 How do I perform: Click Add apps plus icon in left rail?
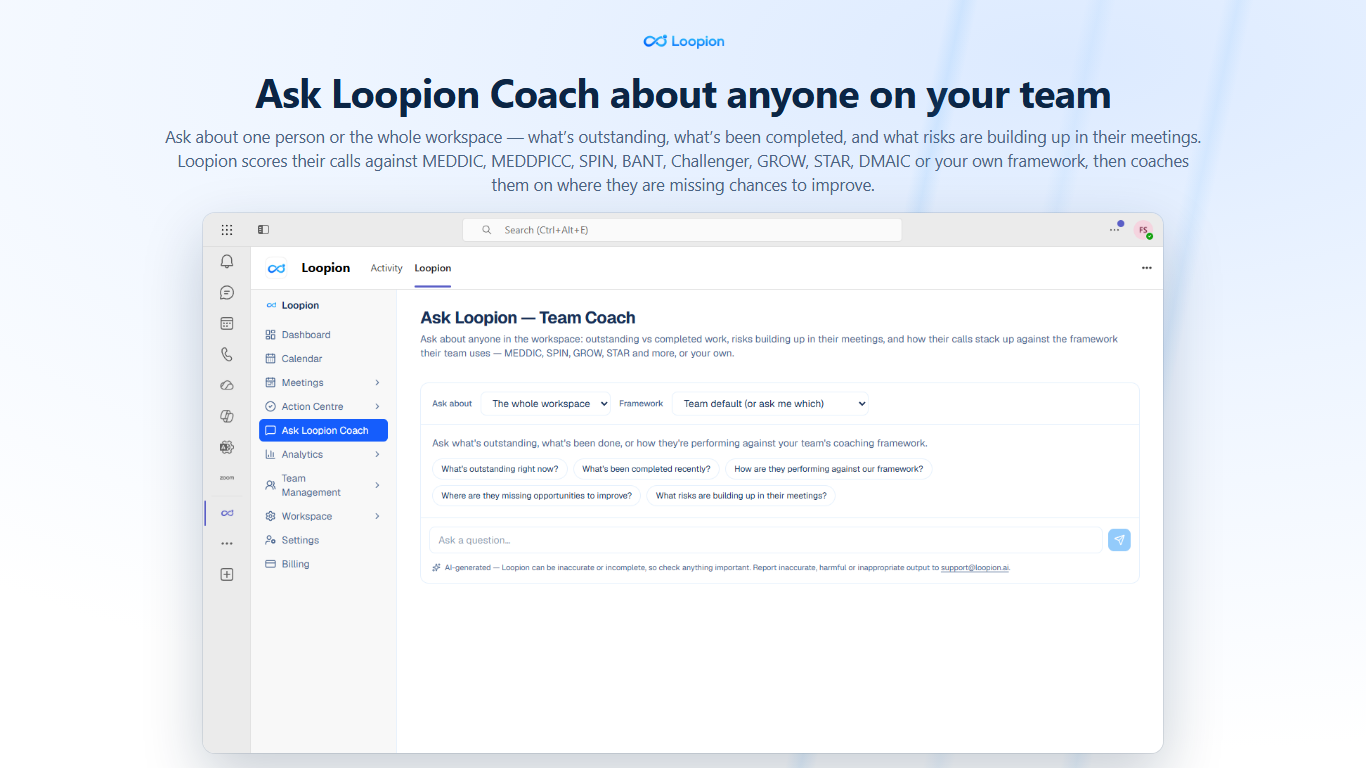click(227, 575)
